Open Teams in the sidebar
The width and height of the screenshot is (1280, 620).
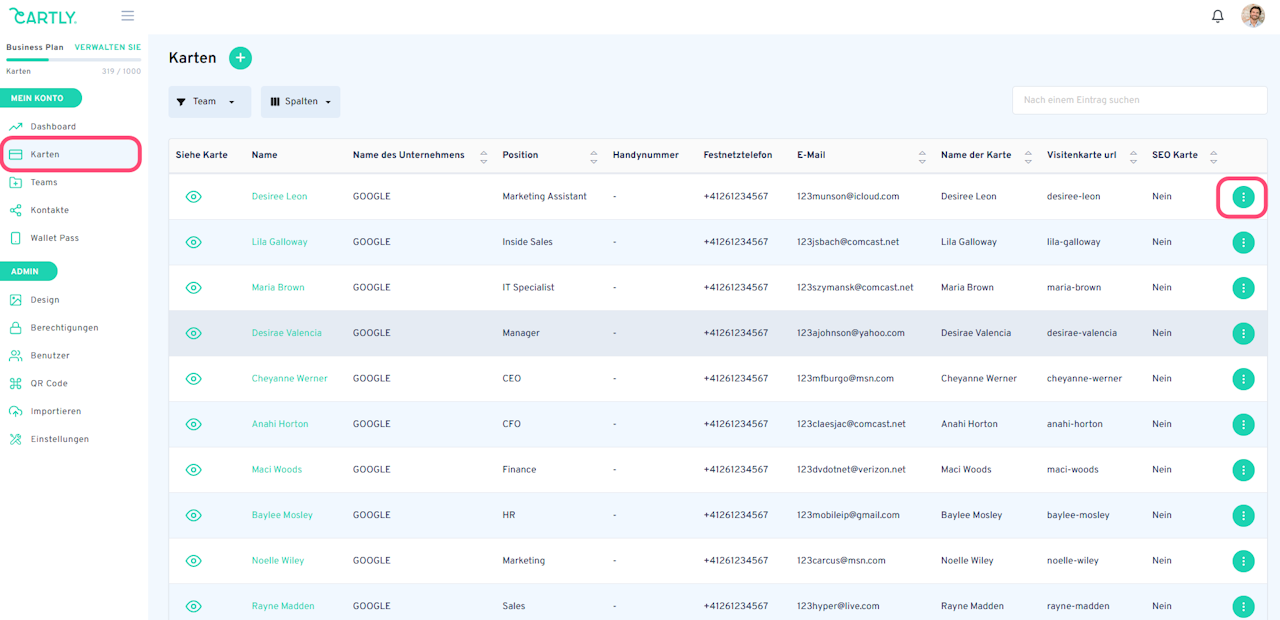(44, 183)
